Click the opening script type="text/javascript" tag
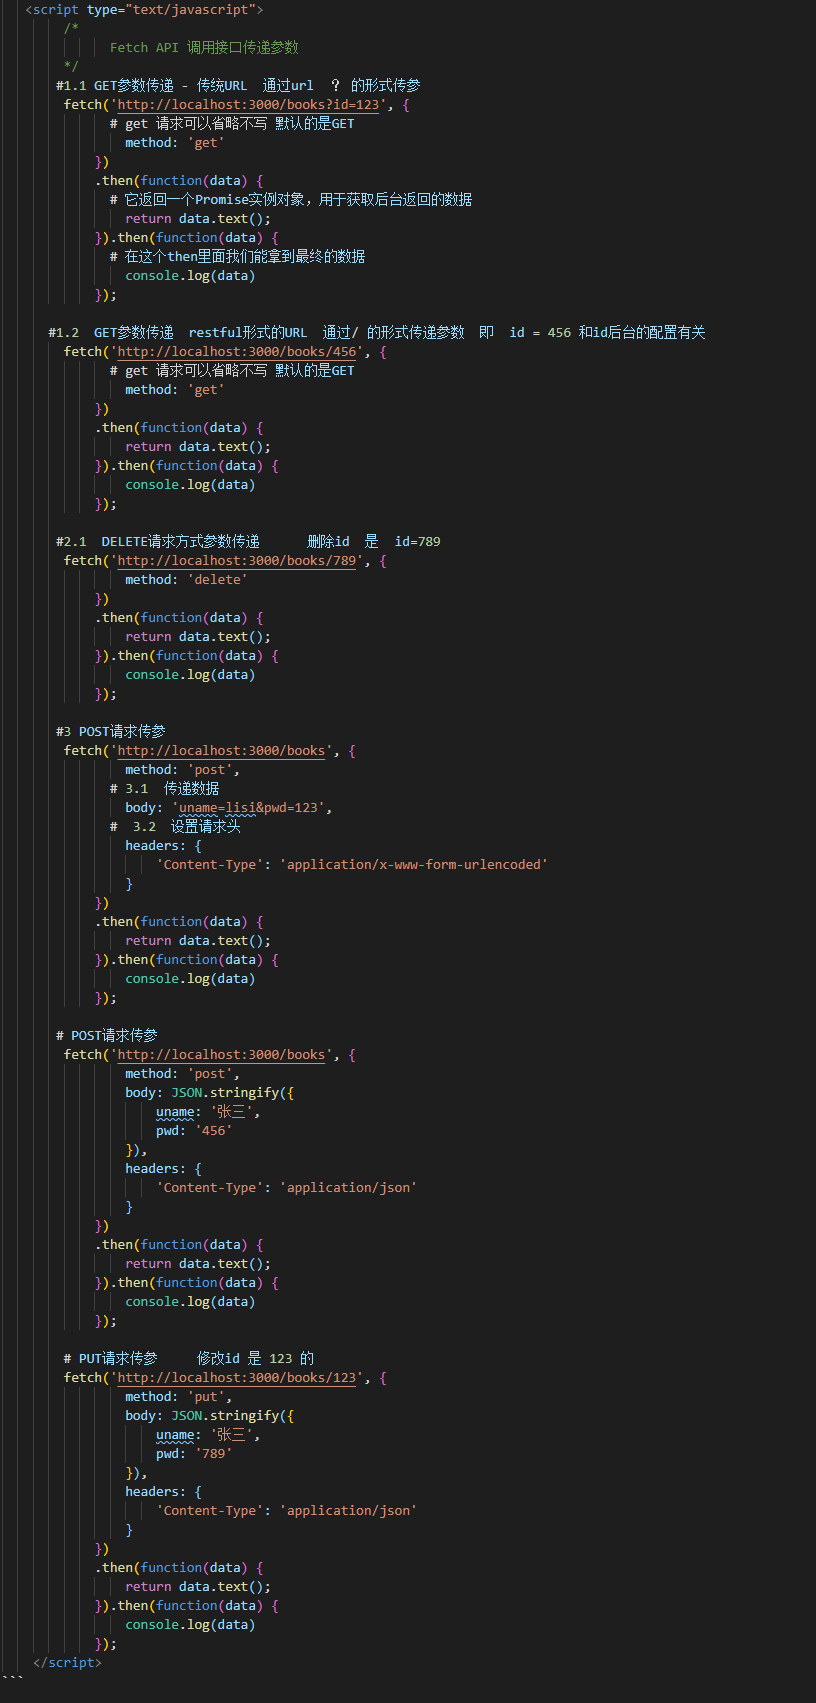 coord(144,10)
